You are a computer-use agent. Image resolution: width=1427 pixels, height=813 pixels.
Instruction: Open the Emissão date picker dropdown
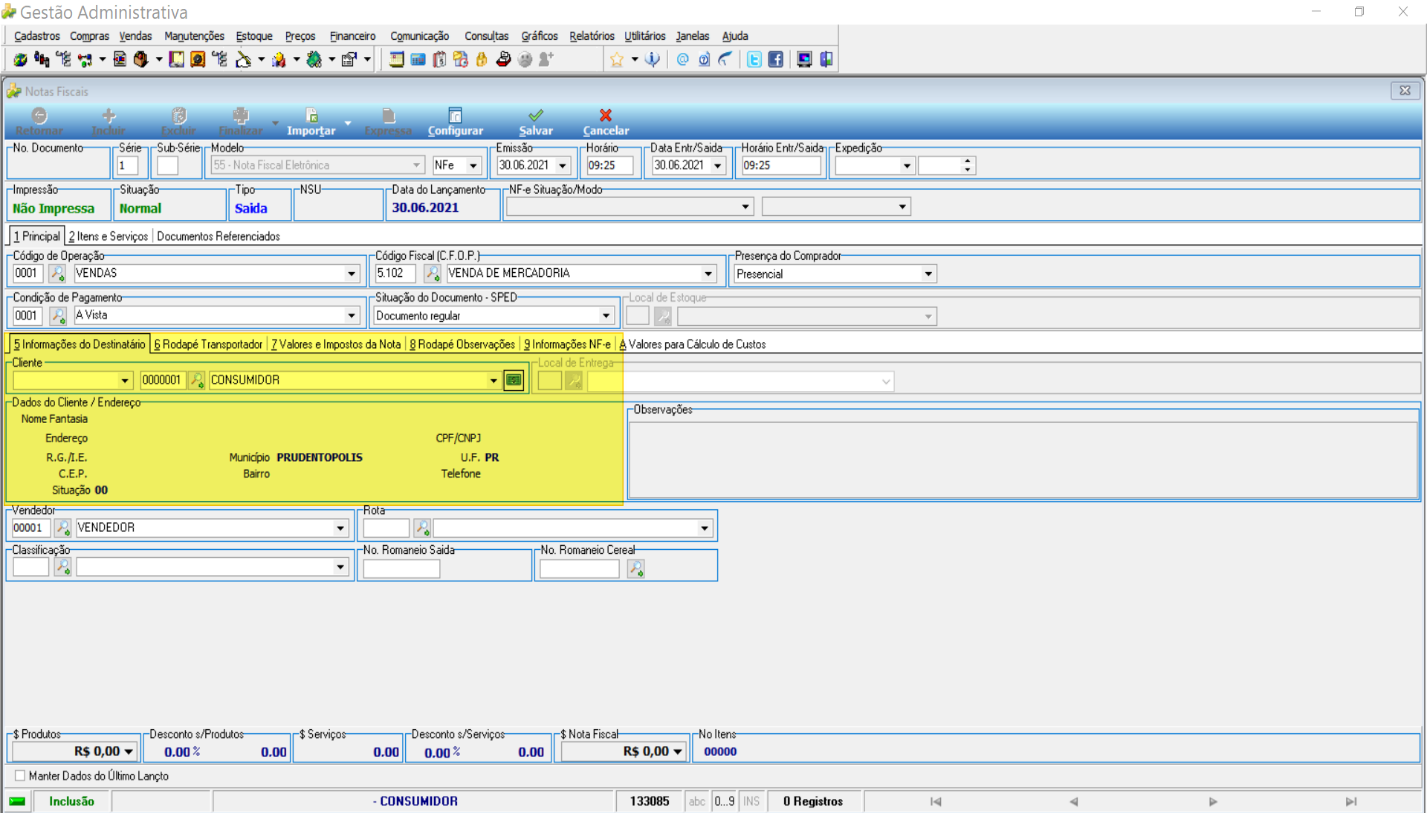click(x=562, y=165)
